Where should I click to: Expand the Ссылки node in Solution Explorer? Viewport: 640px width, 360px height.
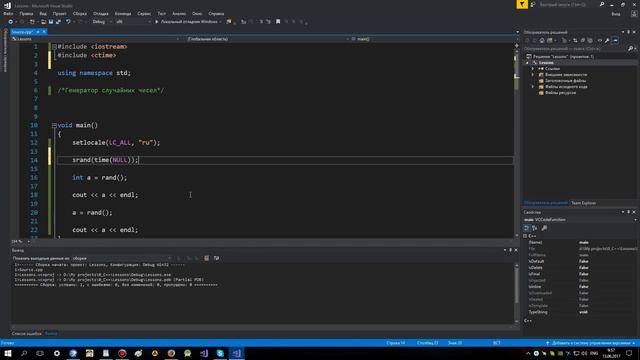point(533,69)
